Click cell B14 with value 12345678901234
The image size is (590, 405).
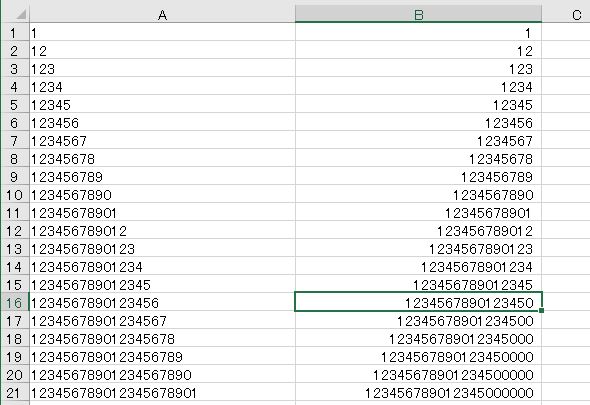pyautogui.click(x=418, y=266)
